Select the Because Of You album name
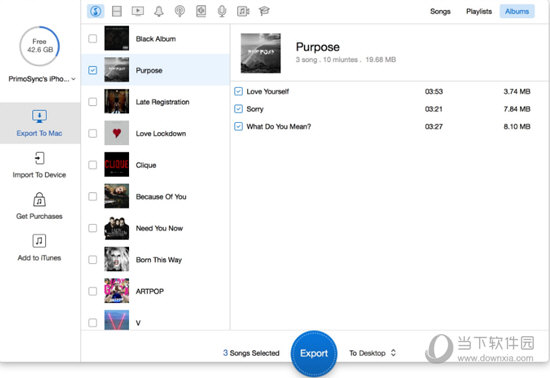Viewport: 550px width, 378px height. [x=161, y=197]
